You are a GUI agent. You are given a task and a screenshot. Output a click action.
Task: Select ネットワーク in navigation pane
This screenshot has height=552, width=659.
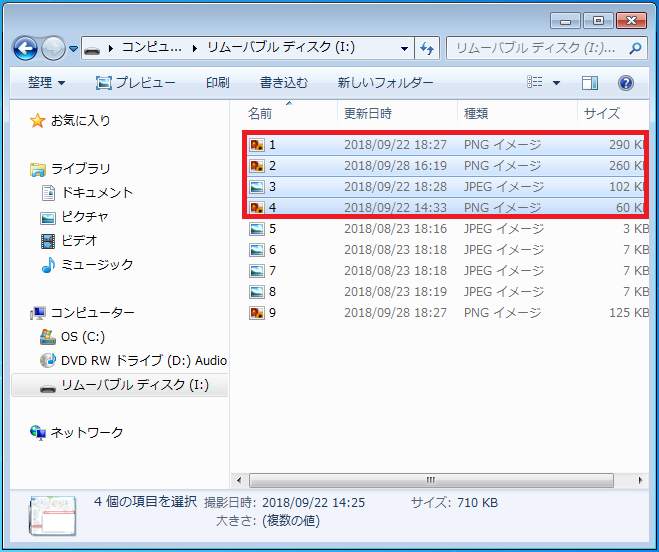(x=87, y=432)
